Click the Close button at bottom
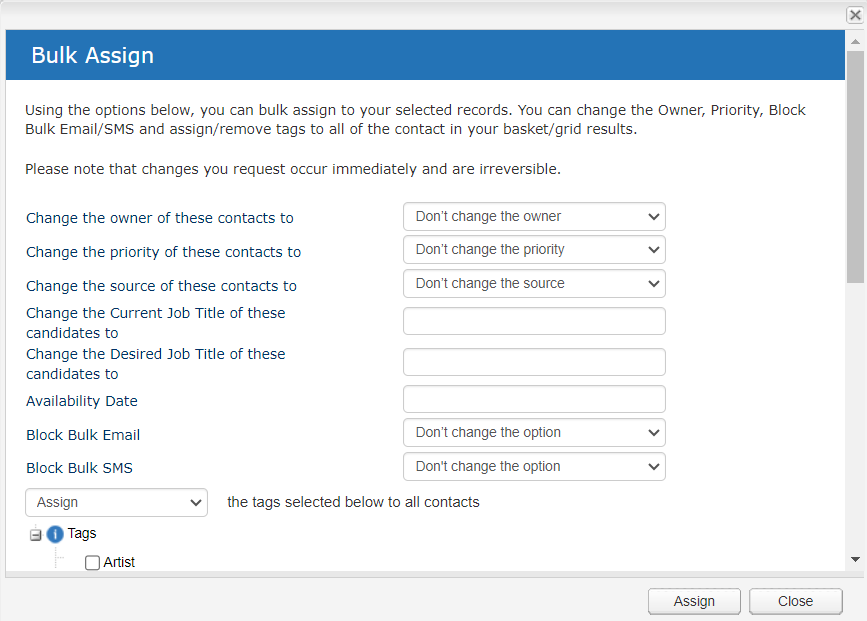Screen dimensions: 867x621 tap(796, 601)
